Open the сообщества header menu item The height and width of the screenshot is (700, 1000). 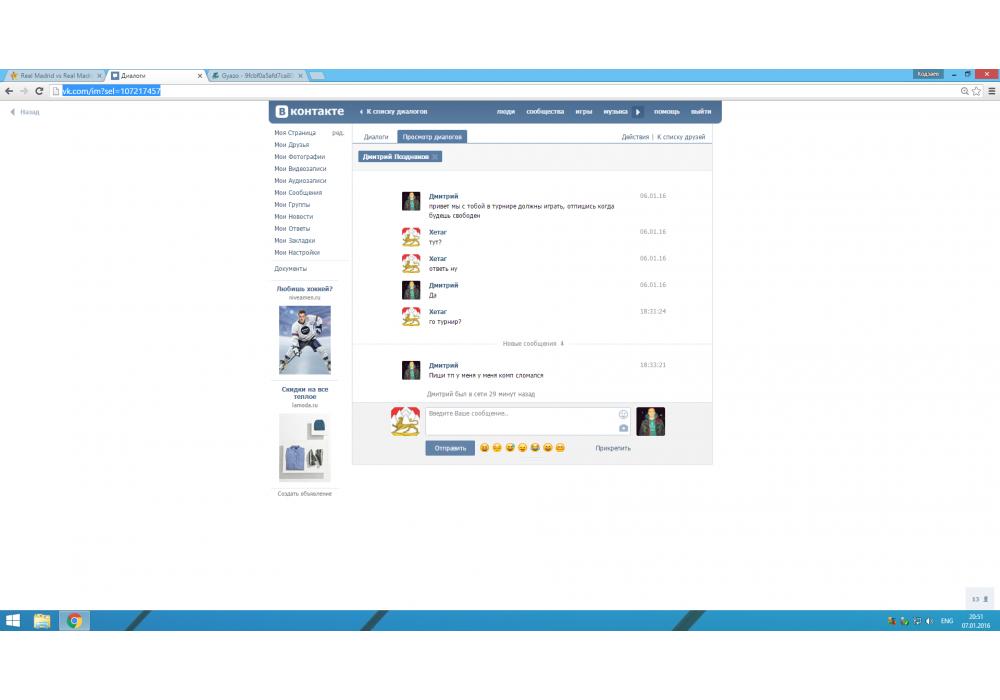(545, 112)
